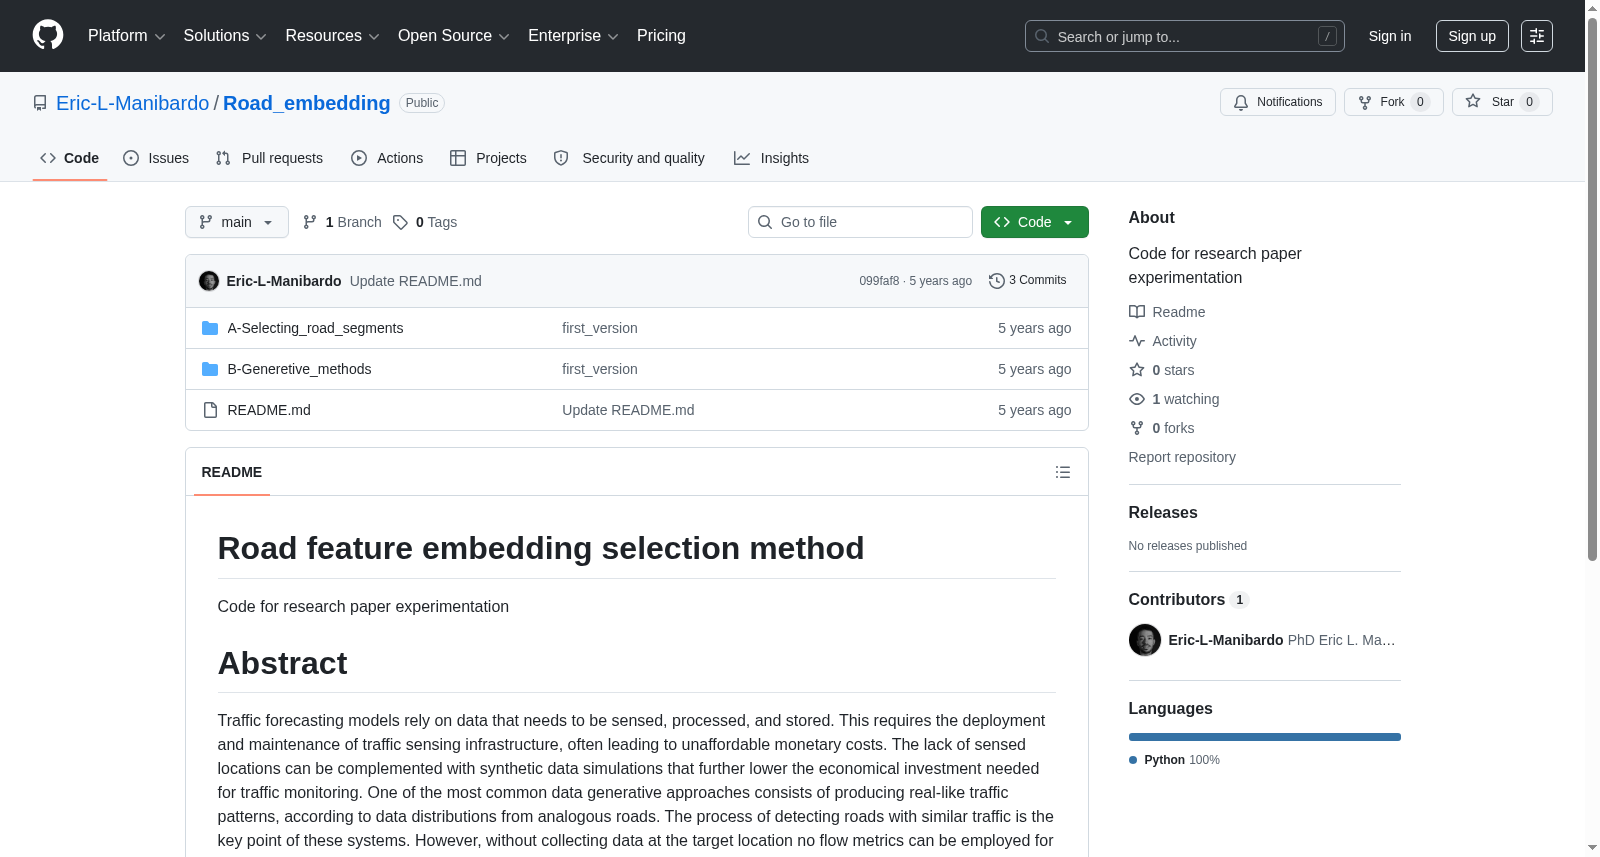Click the Activity pulse icon
The width and height of the screenshot is (1600, 857).
point(1137,341)
